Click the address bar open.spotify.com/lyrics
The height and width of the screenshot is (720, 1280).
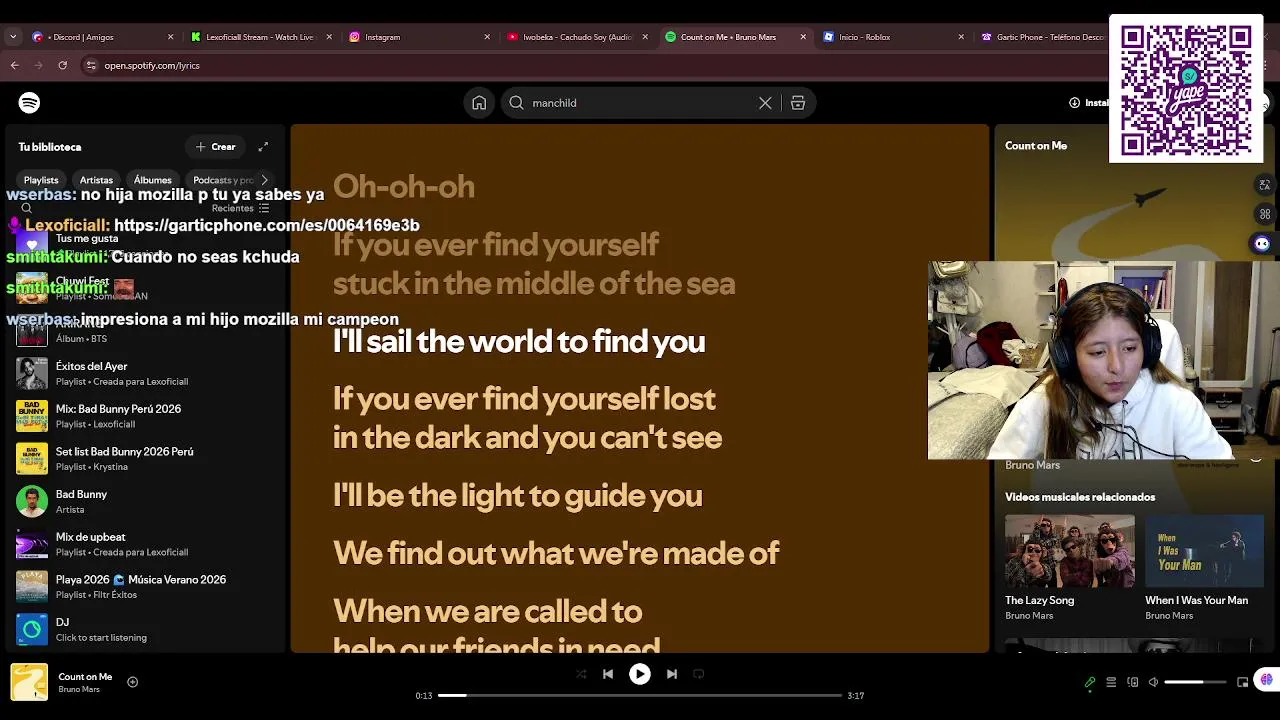(152, 65)
